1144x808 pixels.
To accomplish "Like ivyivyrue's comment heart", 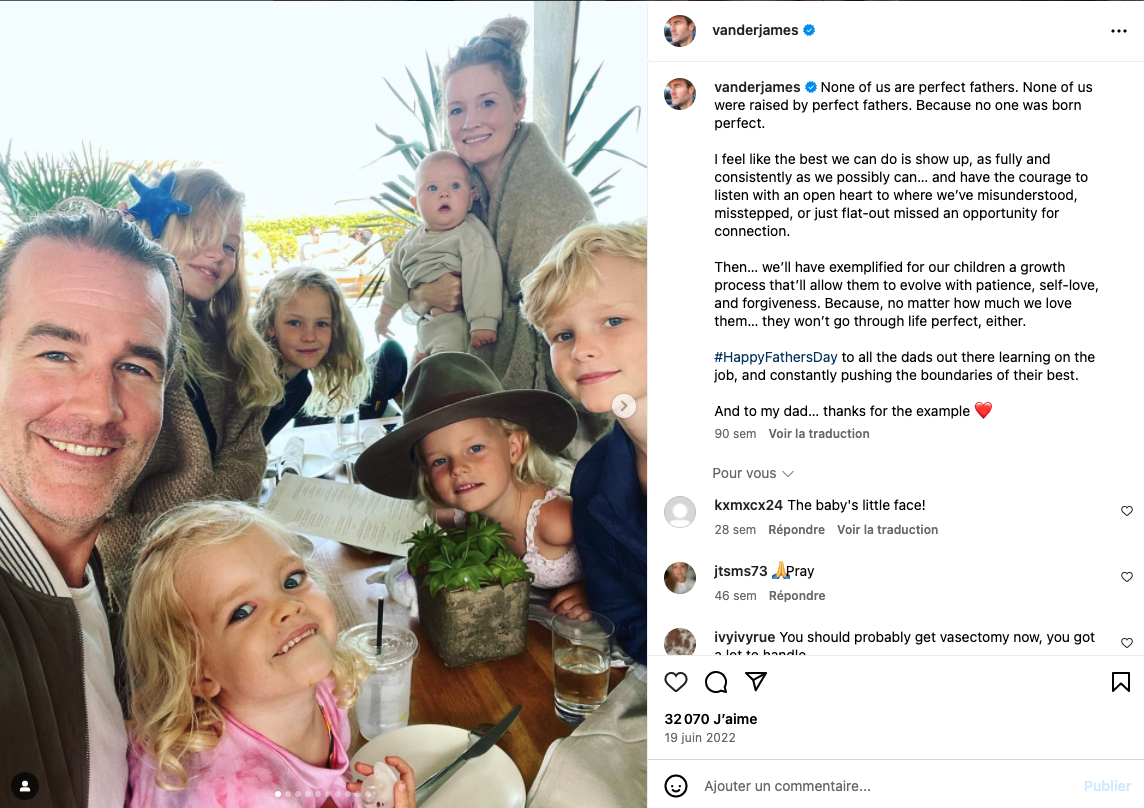I will pos(1126,643).
